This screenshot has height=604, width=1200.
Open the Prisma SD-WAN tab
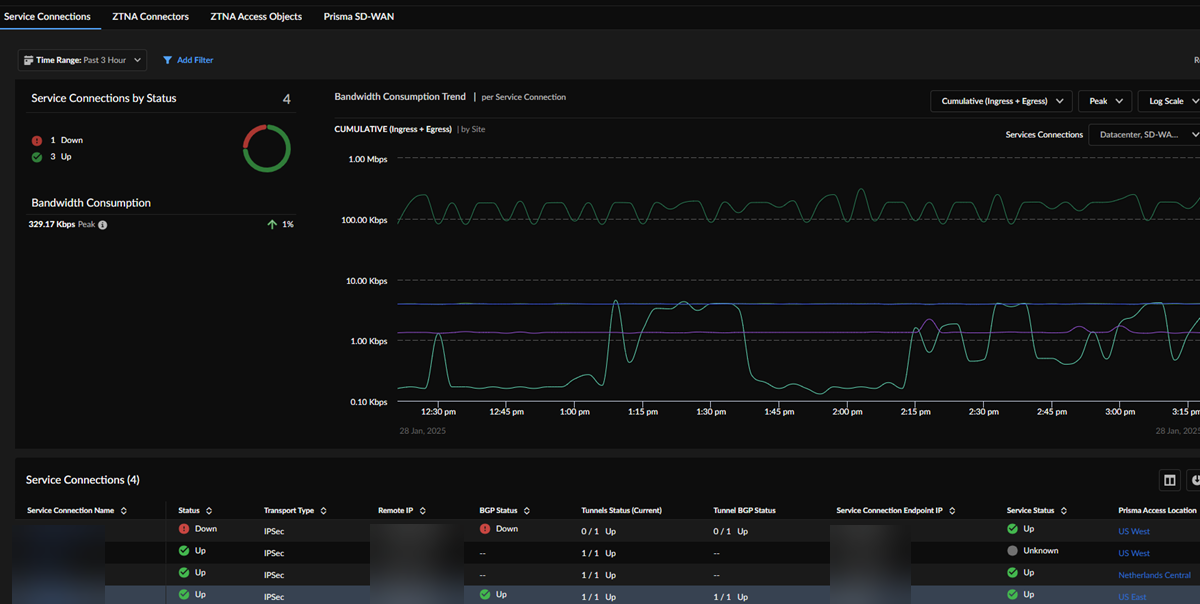tap(358, 16)
